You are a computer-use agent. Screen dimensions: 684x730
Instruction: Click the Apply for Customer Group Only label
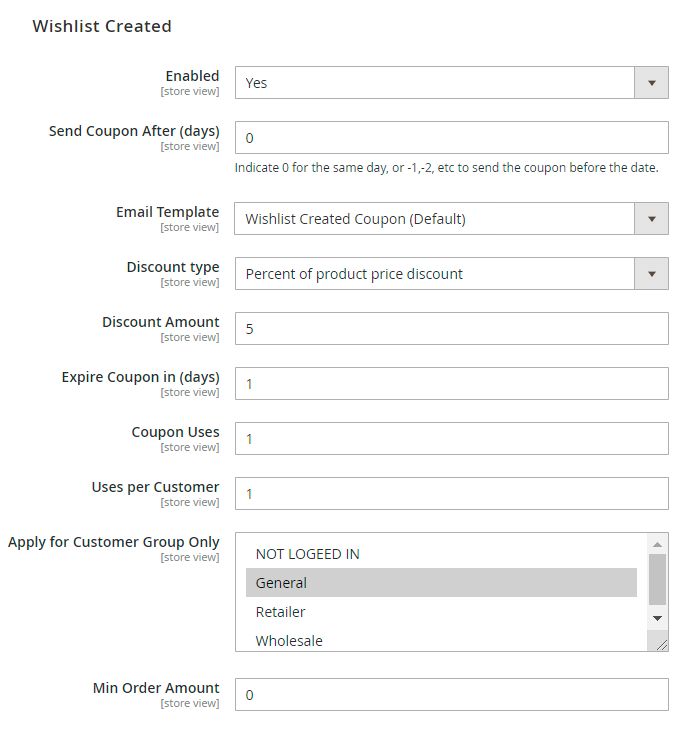[x=114, y=542]
